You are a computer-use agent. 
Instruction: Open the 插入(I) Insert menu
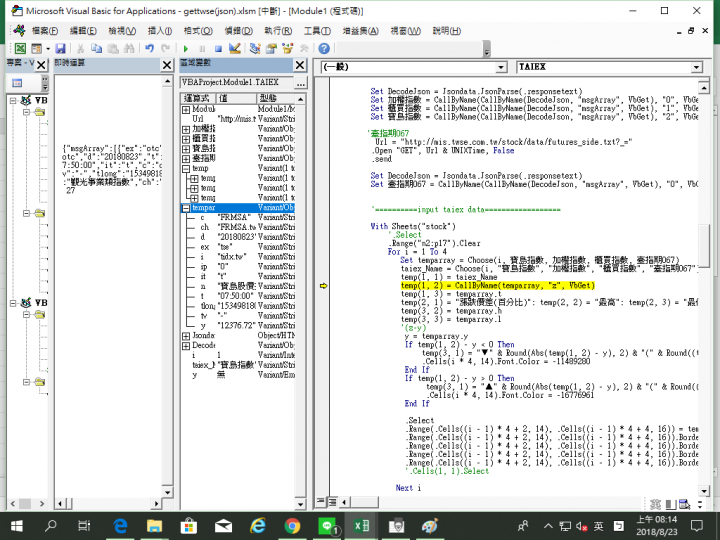(160, 31)
